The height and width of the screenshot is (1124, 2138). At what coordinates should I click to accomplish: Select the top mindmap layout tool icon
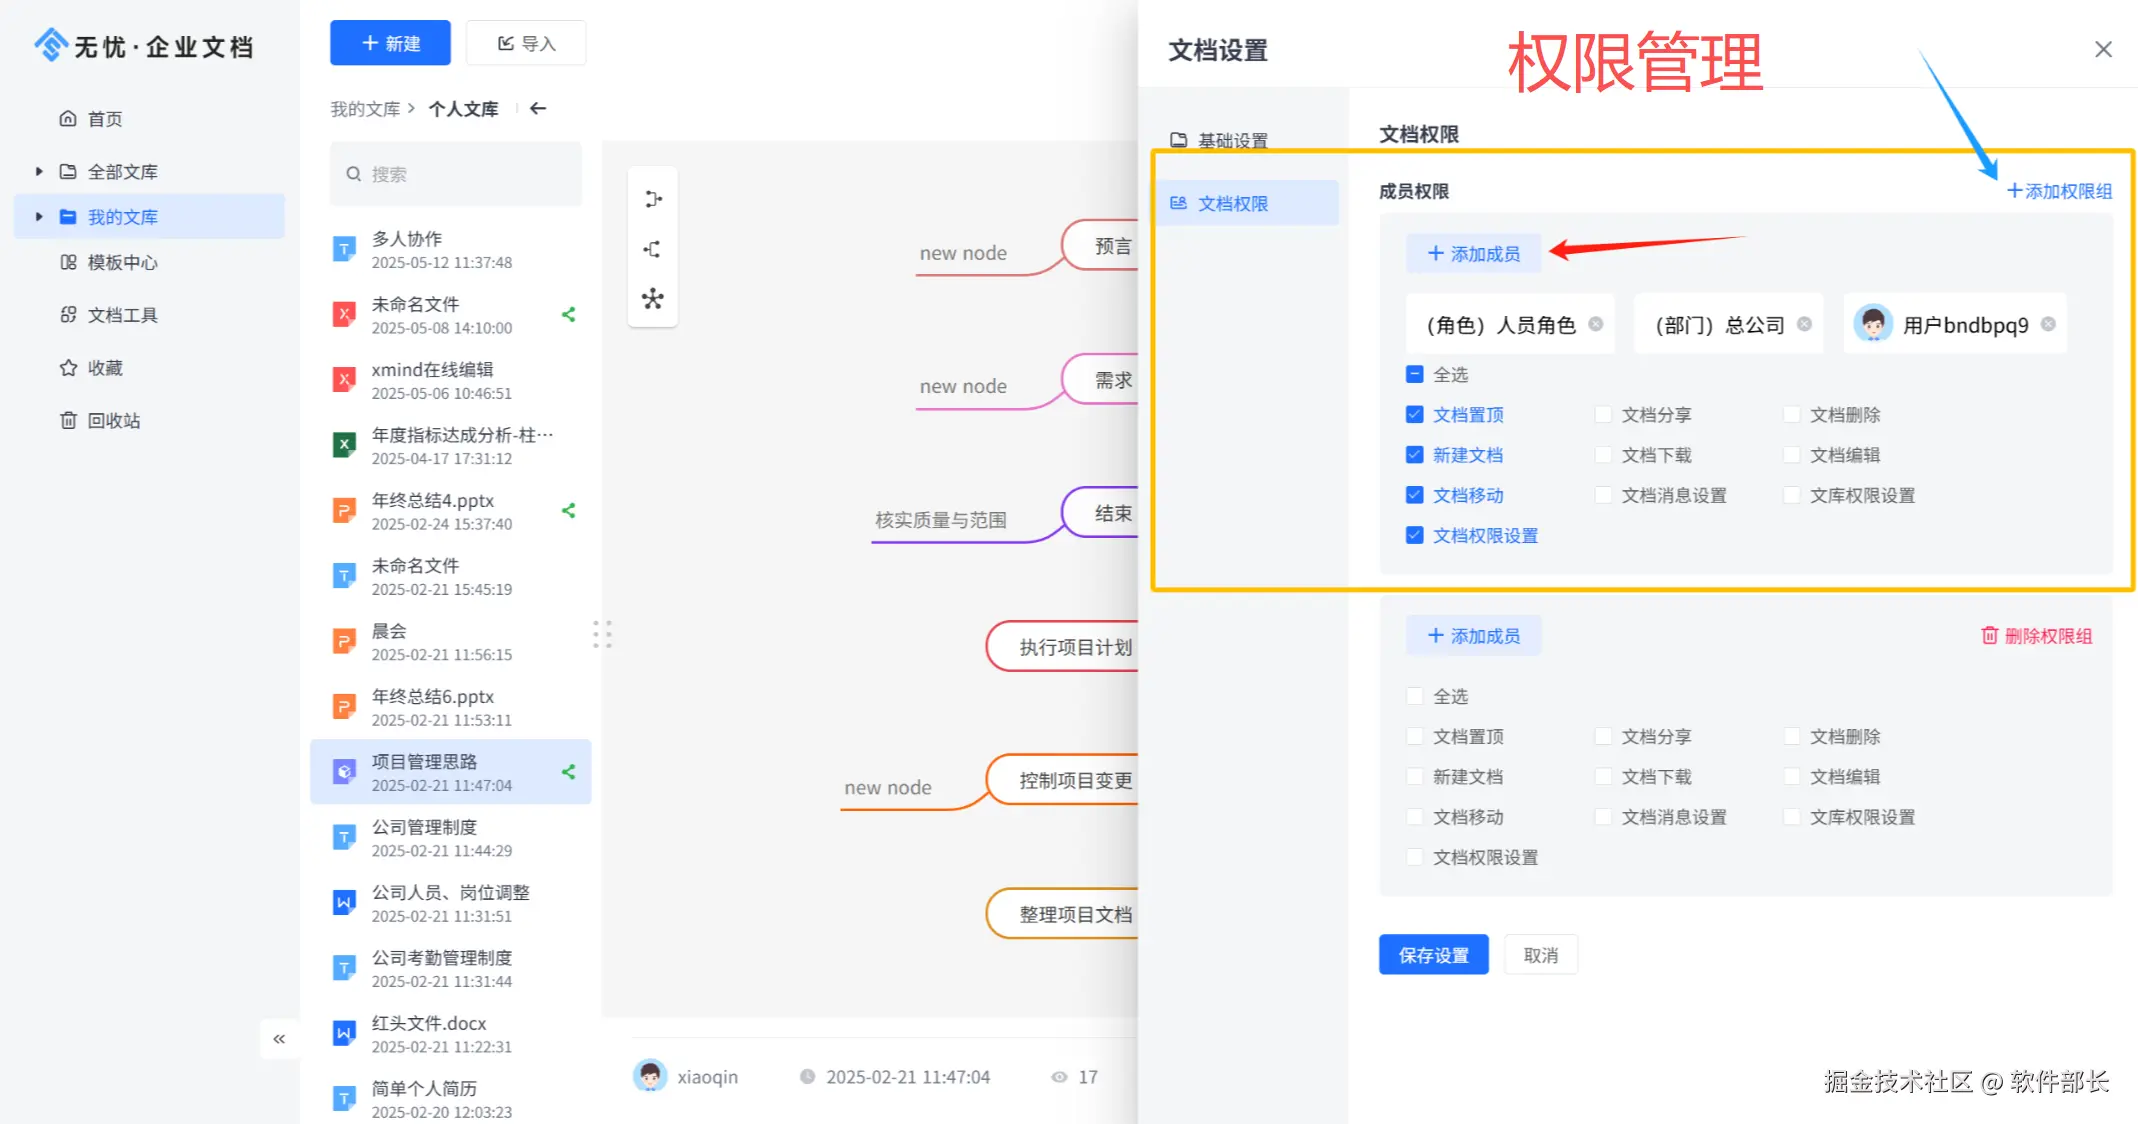click(x=653, y=199)
